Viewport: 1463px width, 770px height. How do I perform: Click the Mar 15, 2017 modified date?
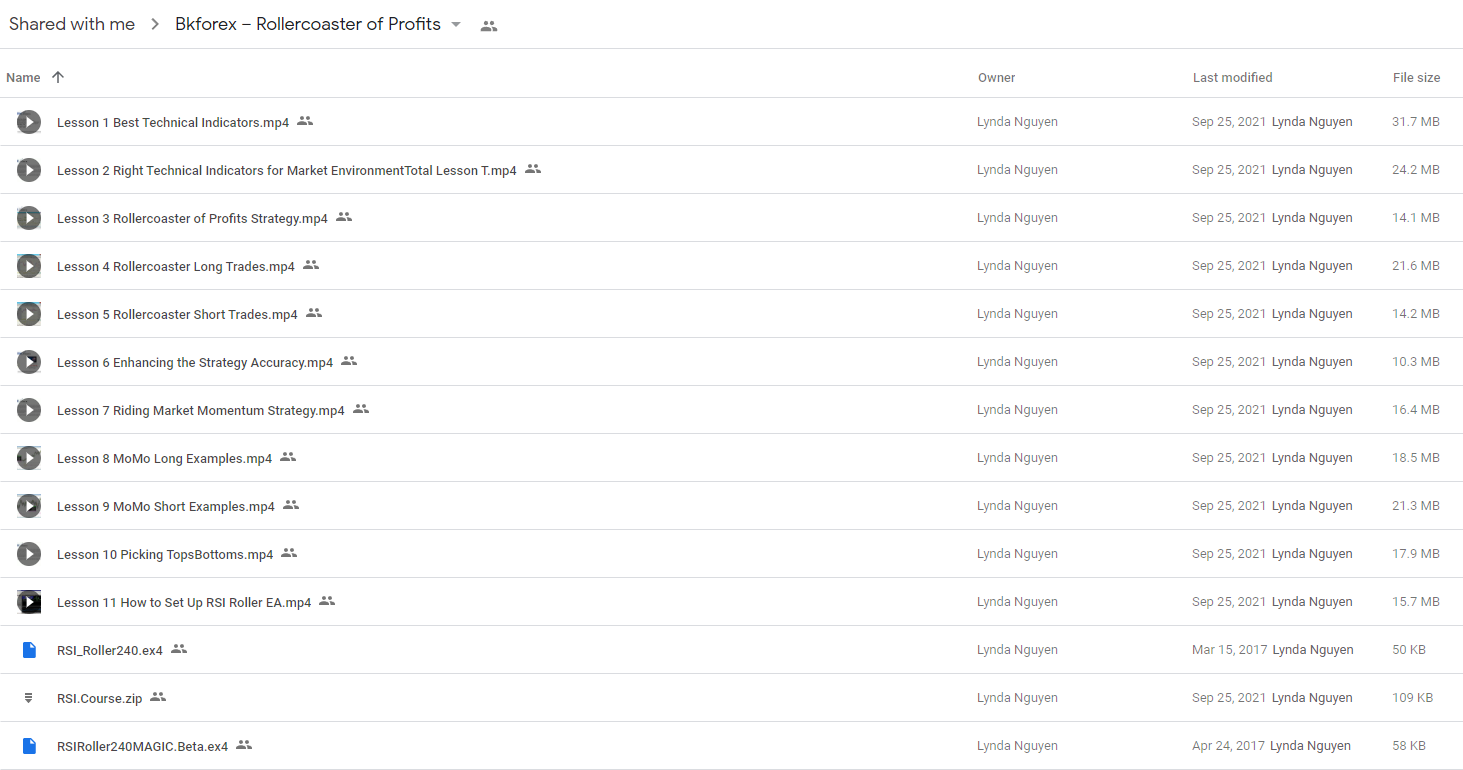(1230, 650)
